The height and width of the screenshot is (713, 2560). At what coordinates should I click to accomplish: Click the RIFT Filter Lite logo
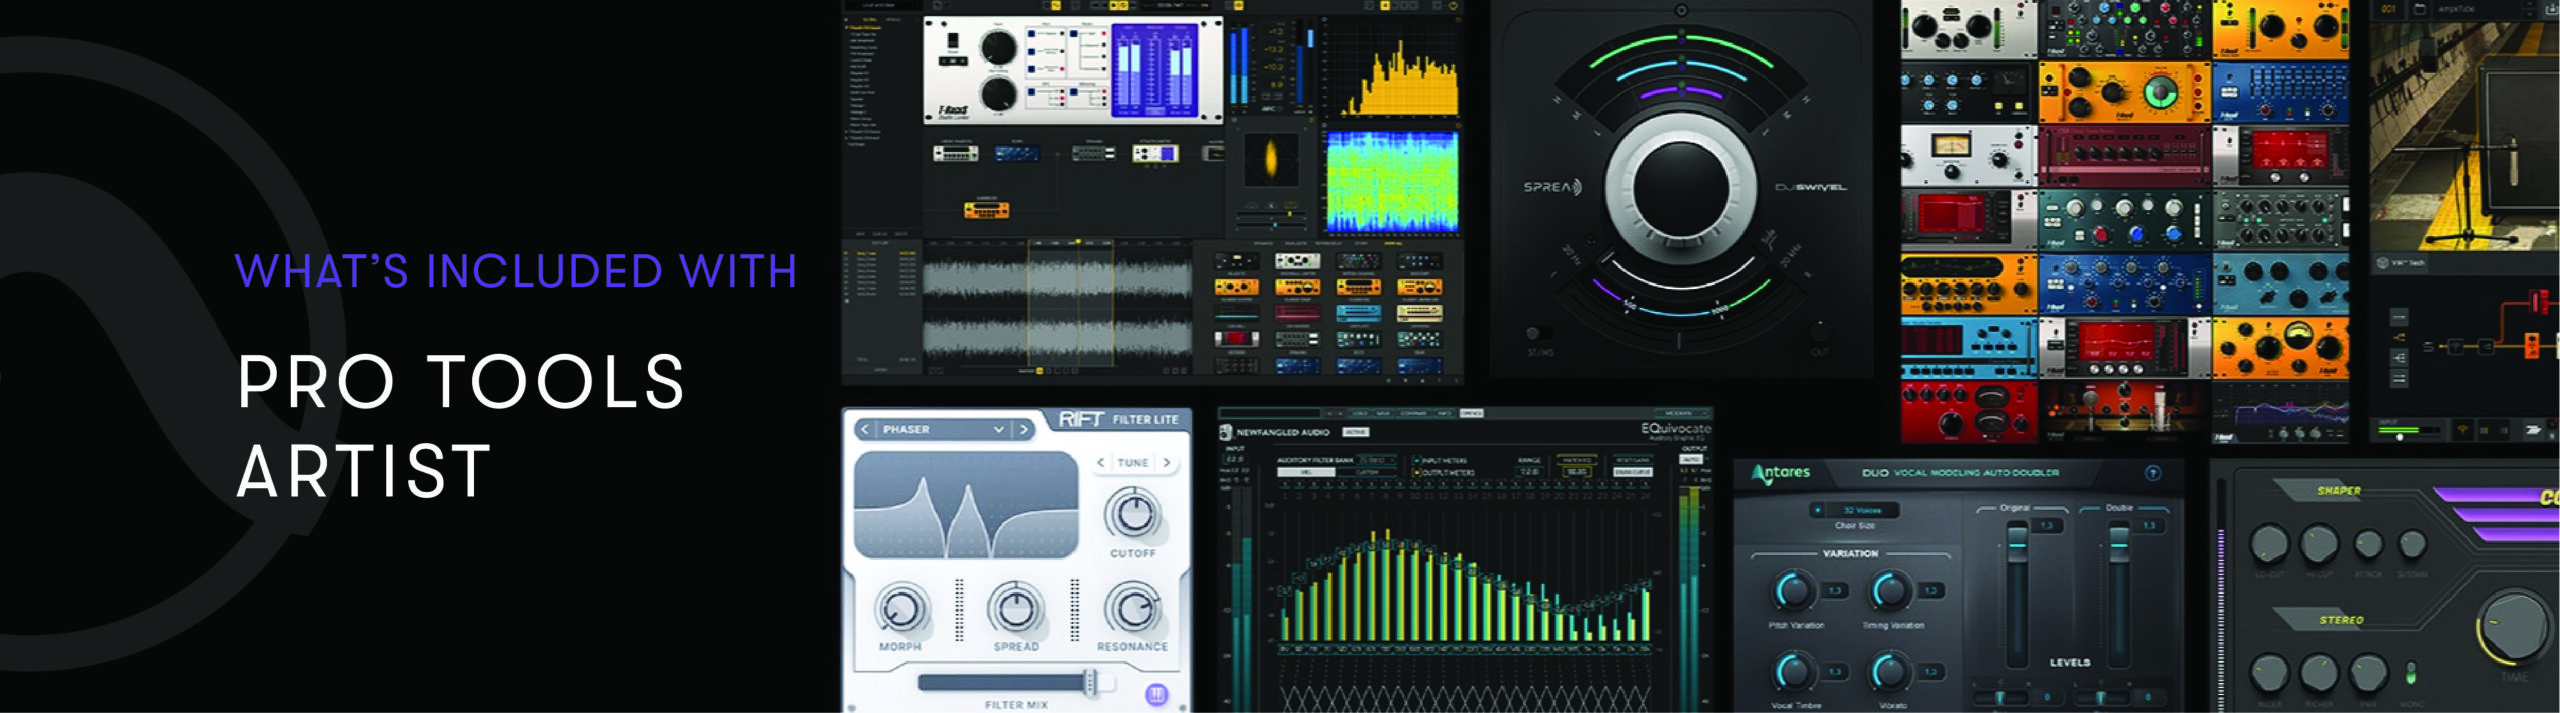tap(1118, 419)
